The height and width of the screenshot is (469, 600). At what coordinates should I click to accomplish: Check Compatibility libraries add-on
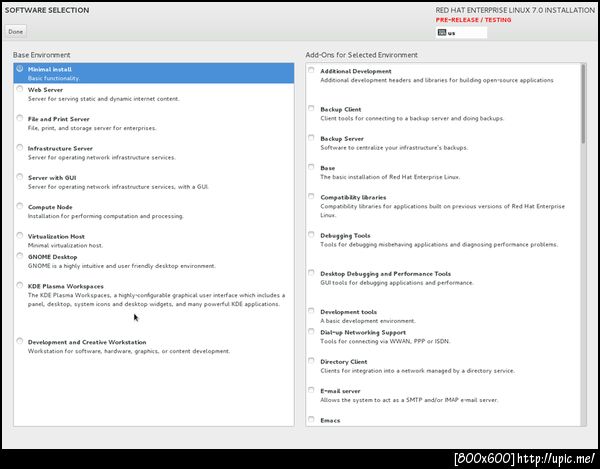(x=311, y=196)
